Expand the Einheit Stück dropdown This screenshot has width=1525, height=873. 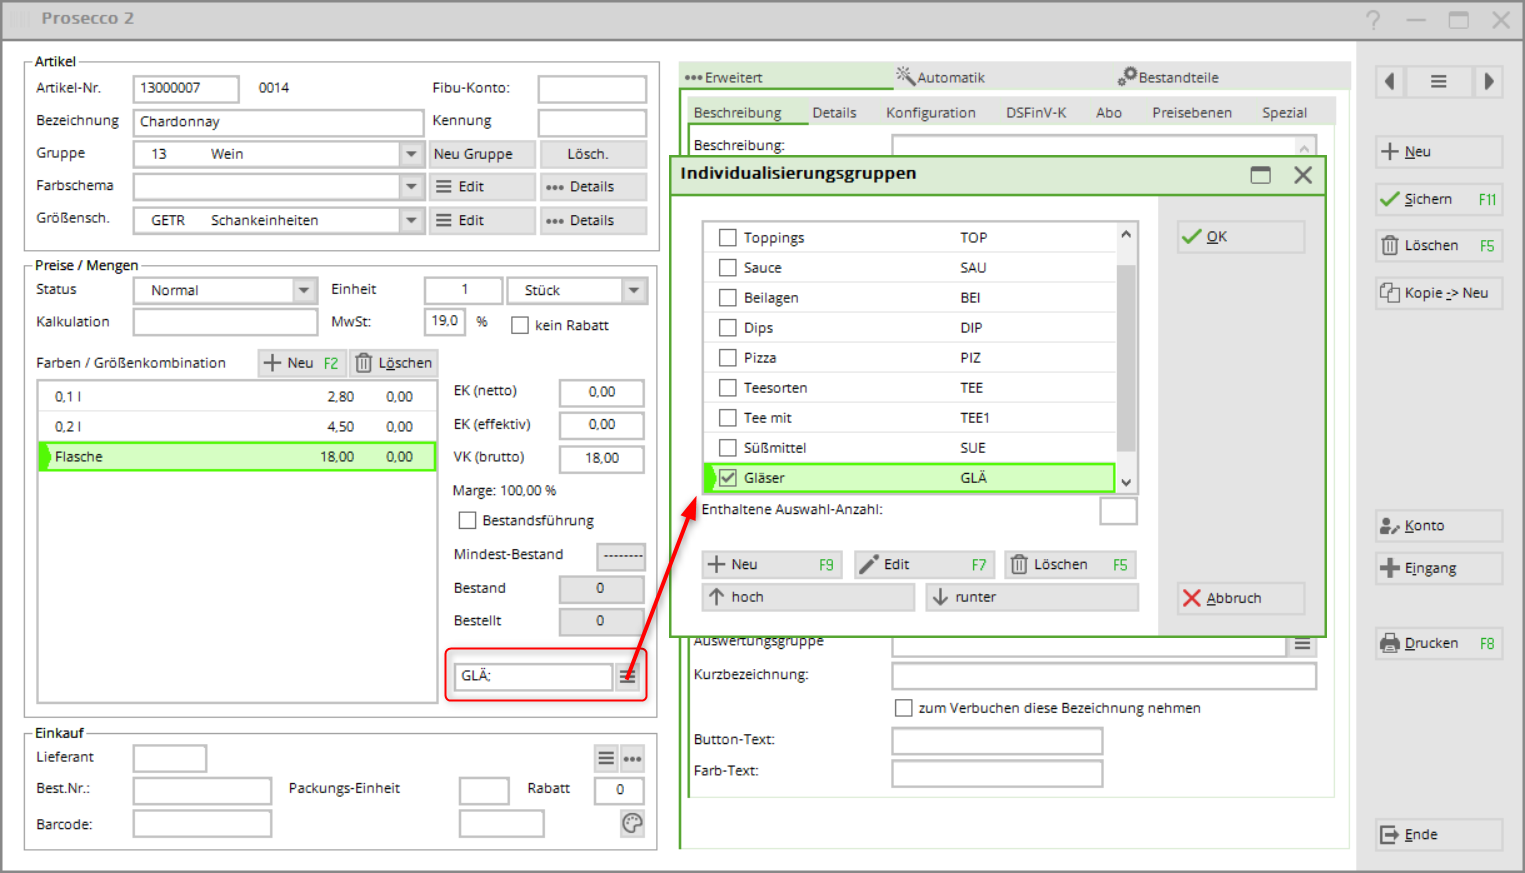pyautogui.click(x=634, y=290)
